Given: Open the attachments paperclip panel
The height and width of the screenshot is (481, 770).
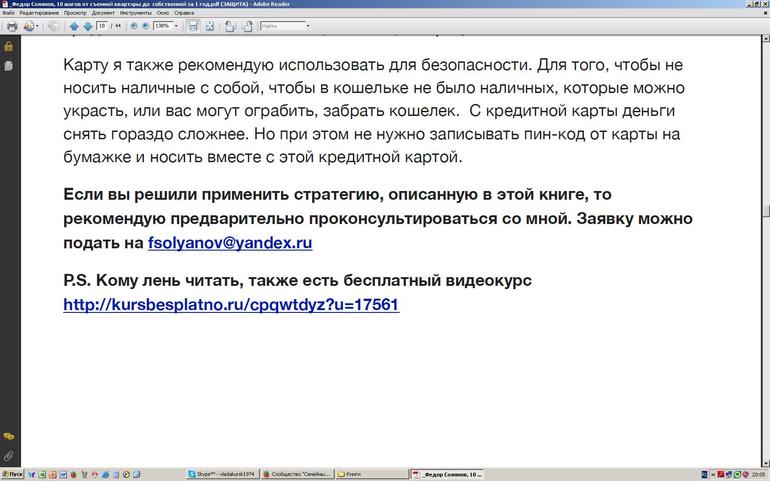Looking at the screenshot, I should tap(8, 456).
